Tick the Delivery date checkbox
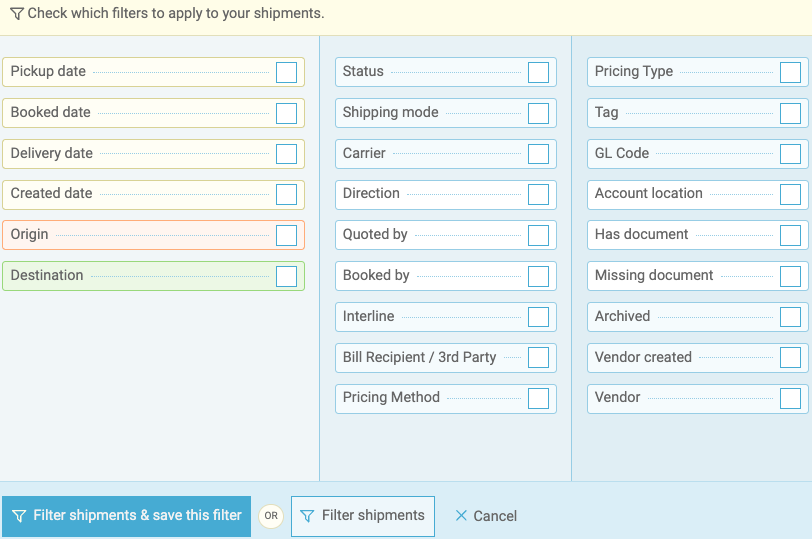This screenshot has height=539, width=812. (286, 154)
